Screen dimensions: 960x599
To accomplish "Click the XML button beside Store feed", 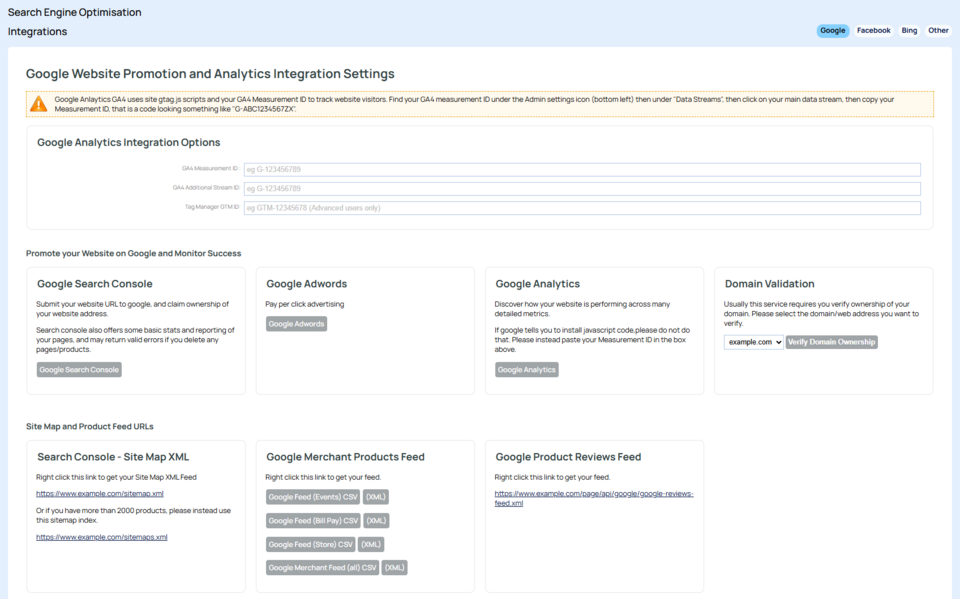I will tap(371, 544).
